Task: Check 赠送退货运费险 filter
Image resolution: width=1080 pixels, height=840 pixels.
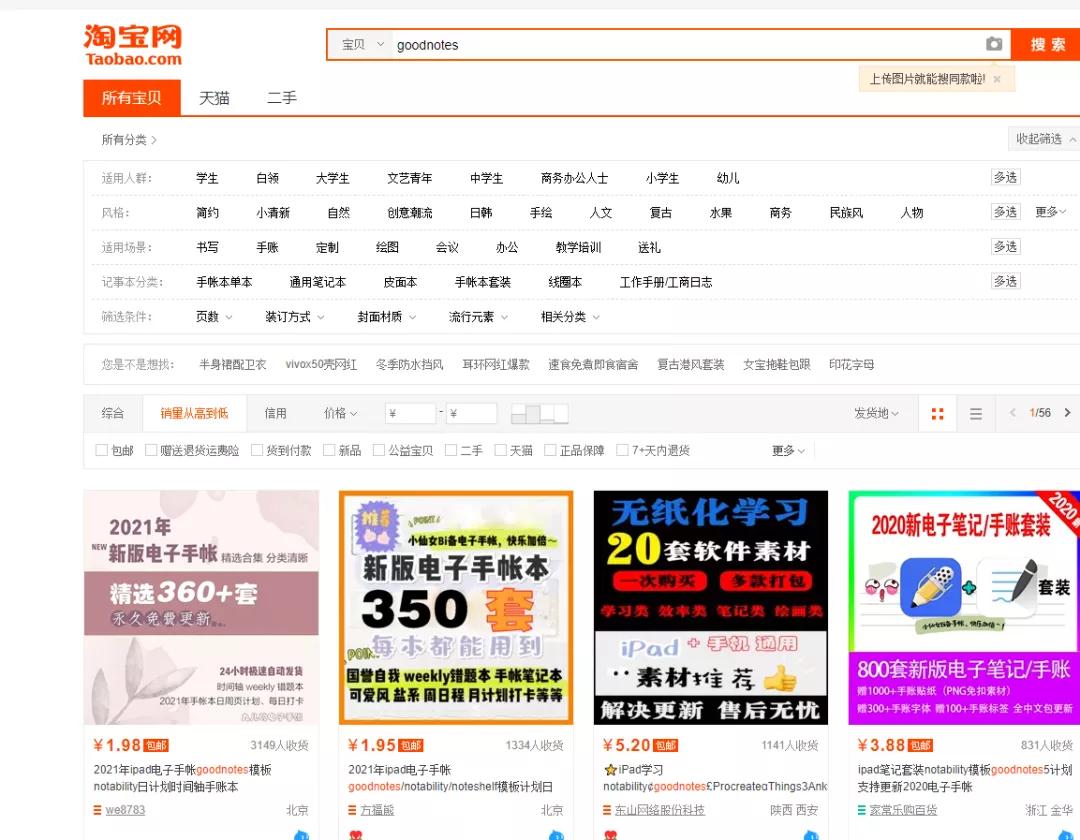Action: tap(151, 450)
